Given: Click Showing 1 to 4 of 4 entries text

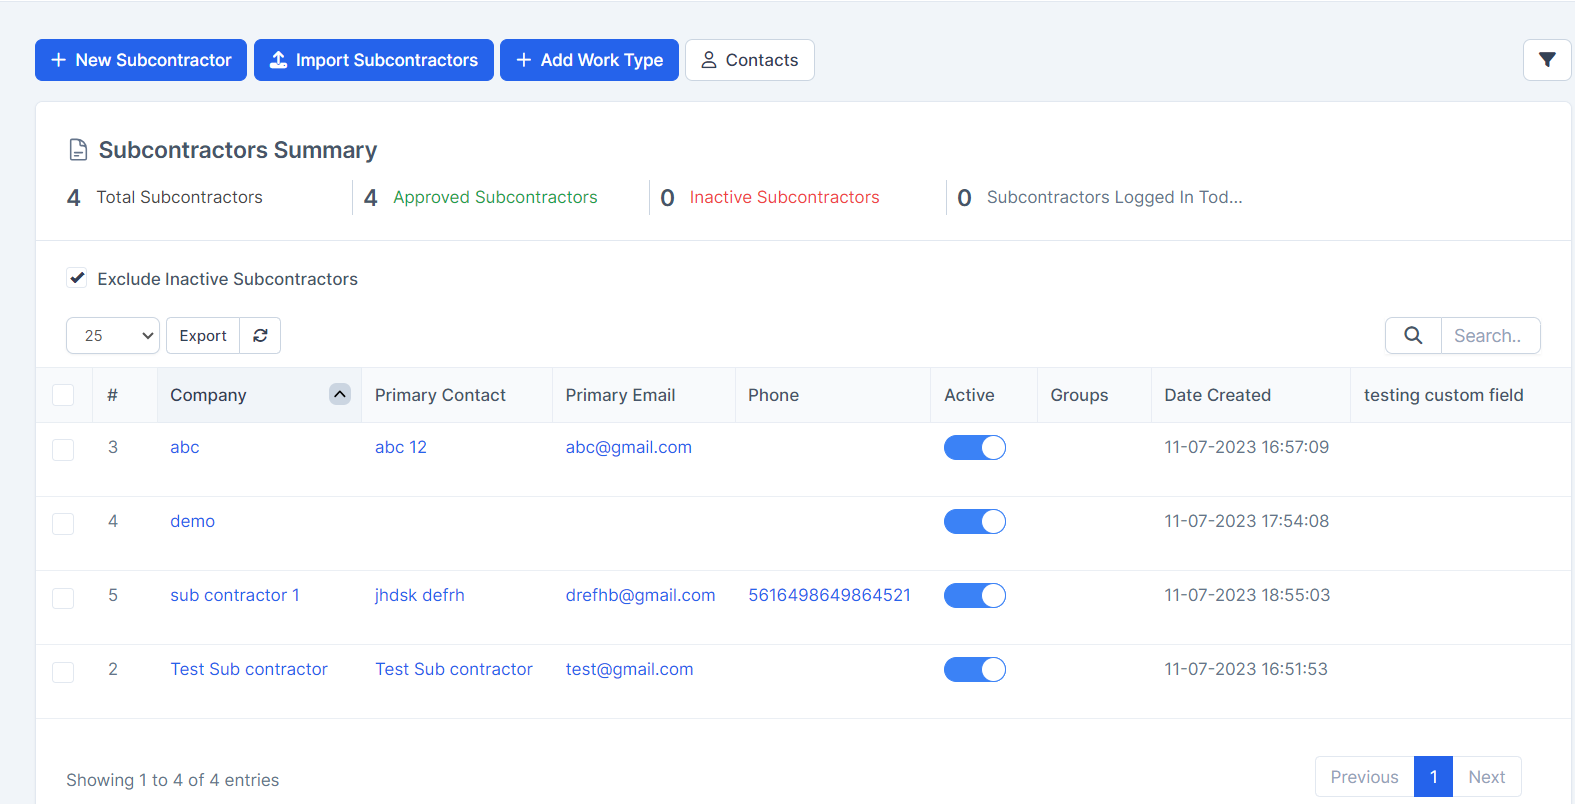Looking at the screenshot, I should click(173, 780).
